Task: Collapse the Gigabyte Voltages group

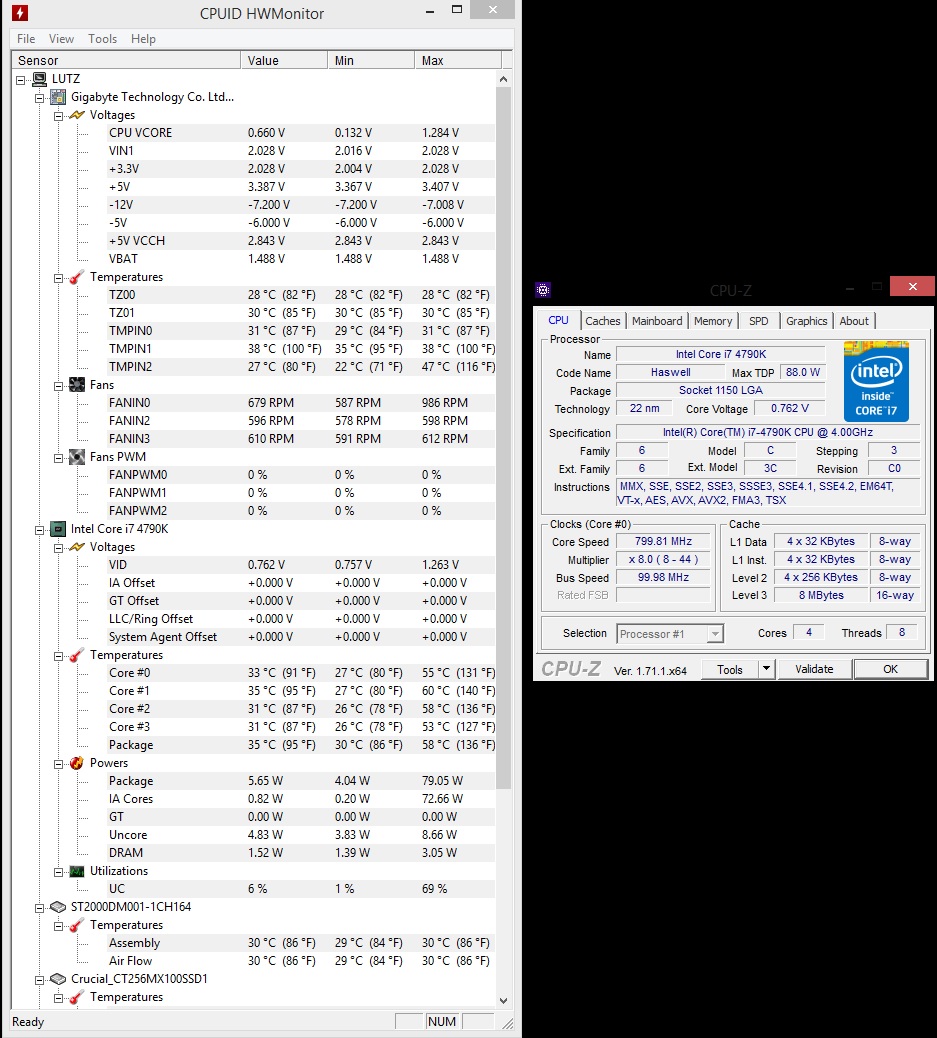Action: click(58, 116)
